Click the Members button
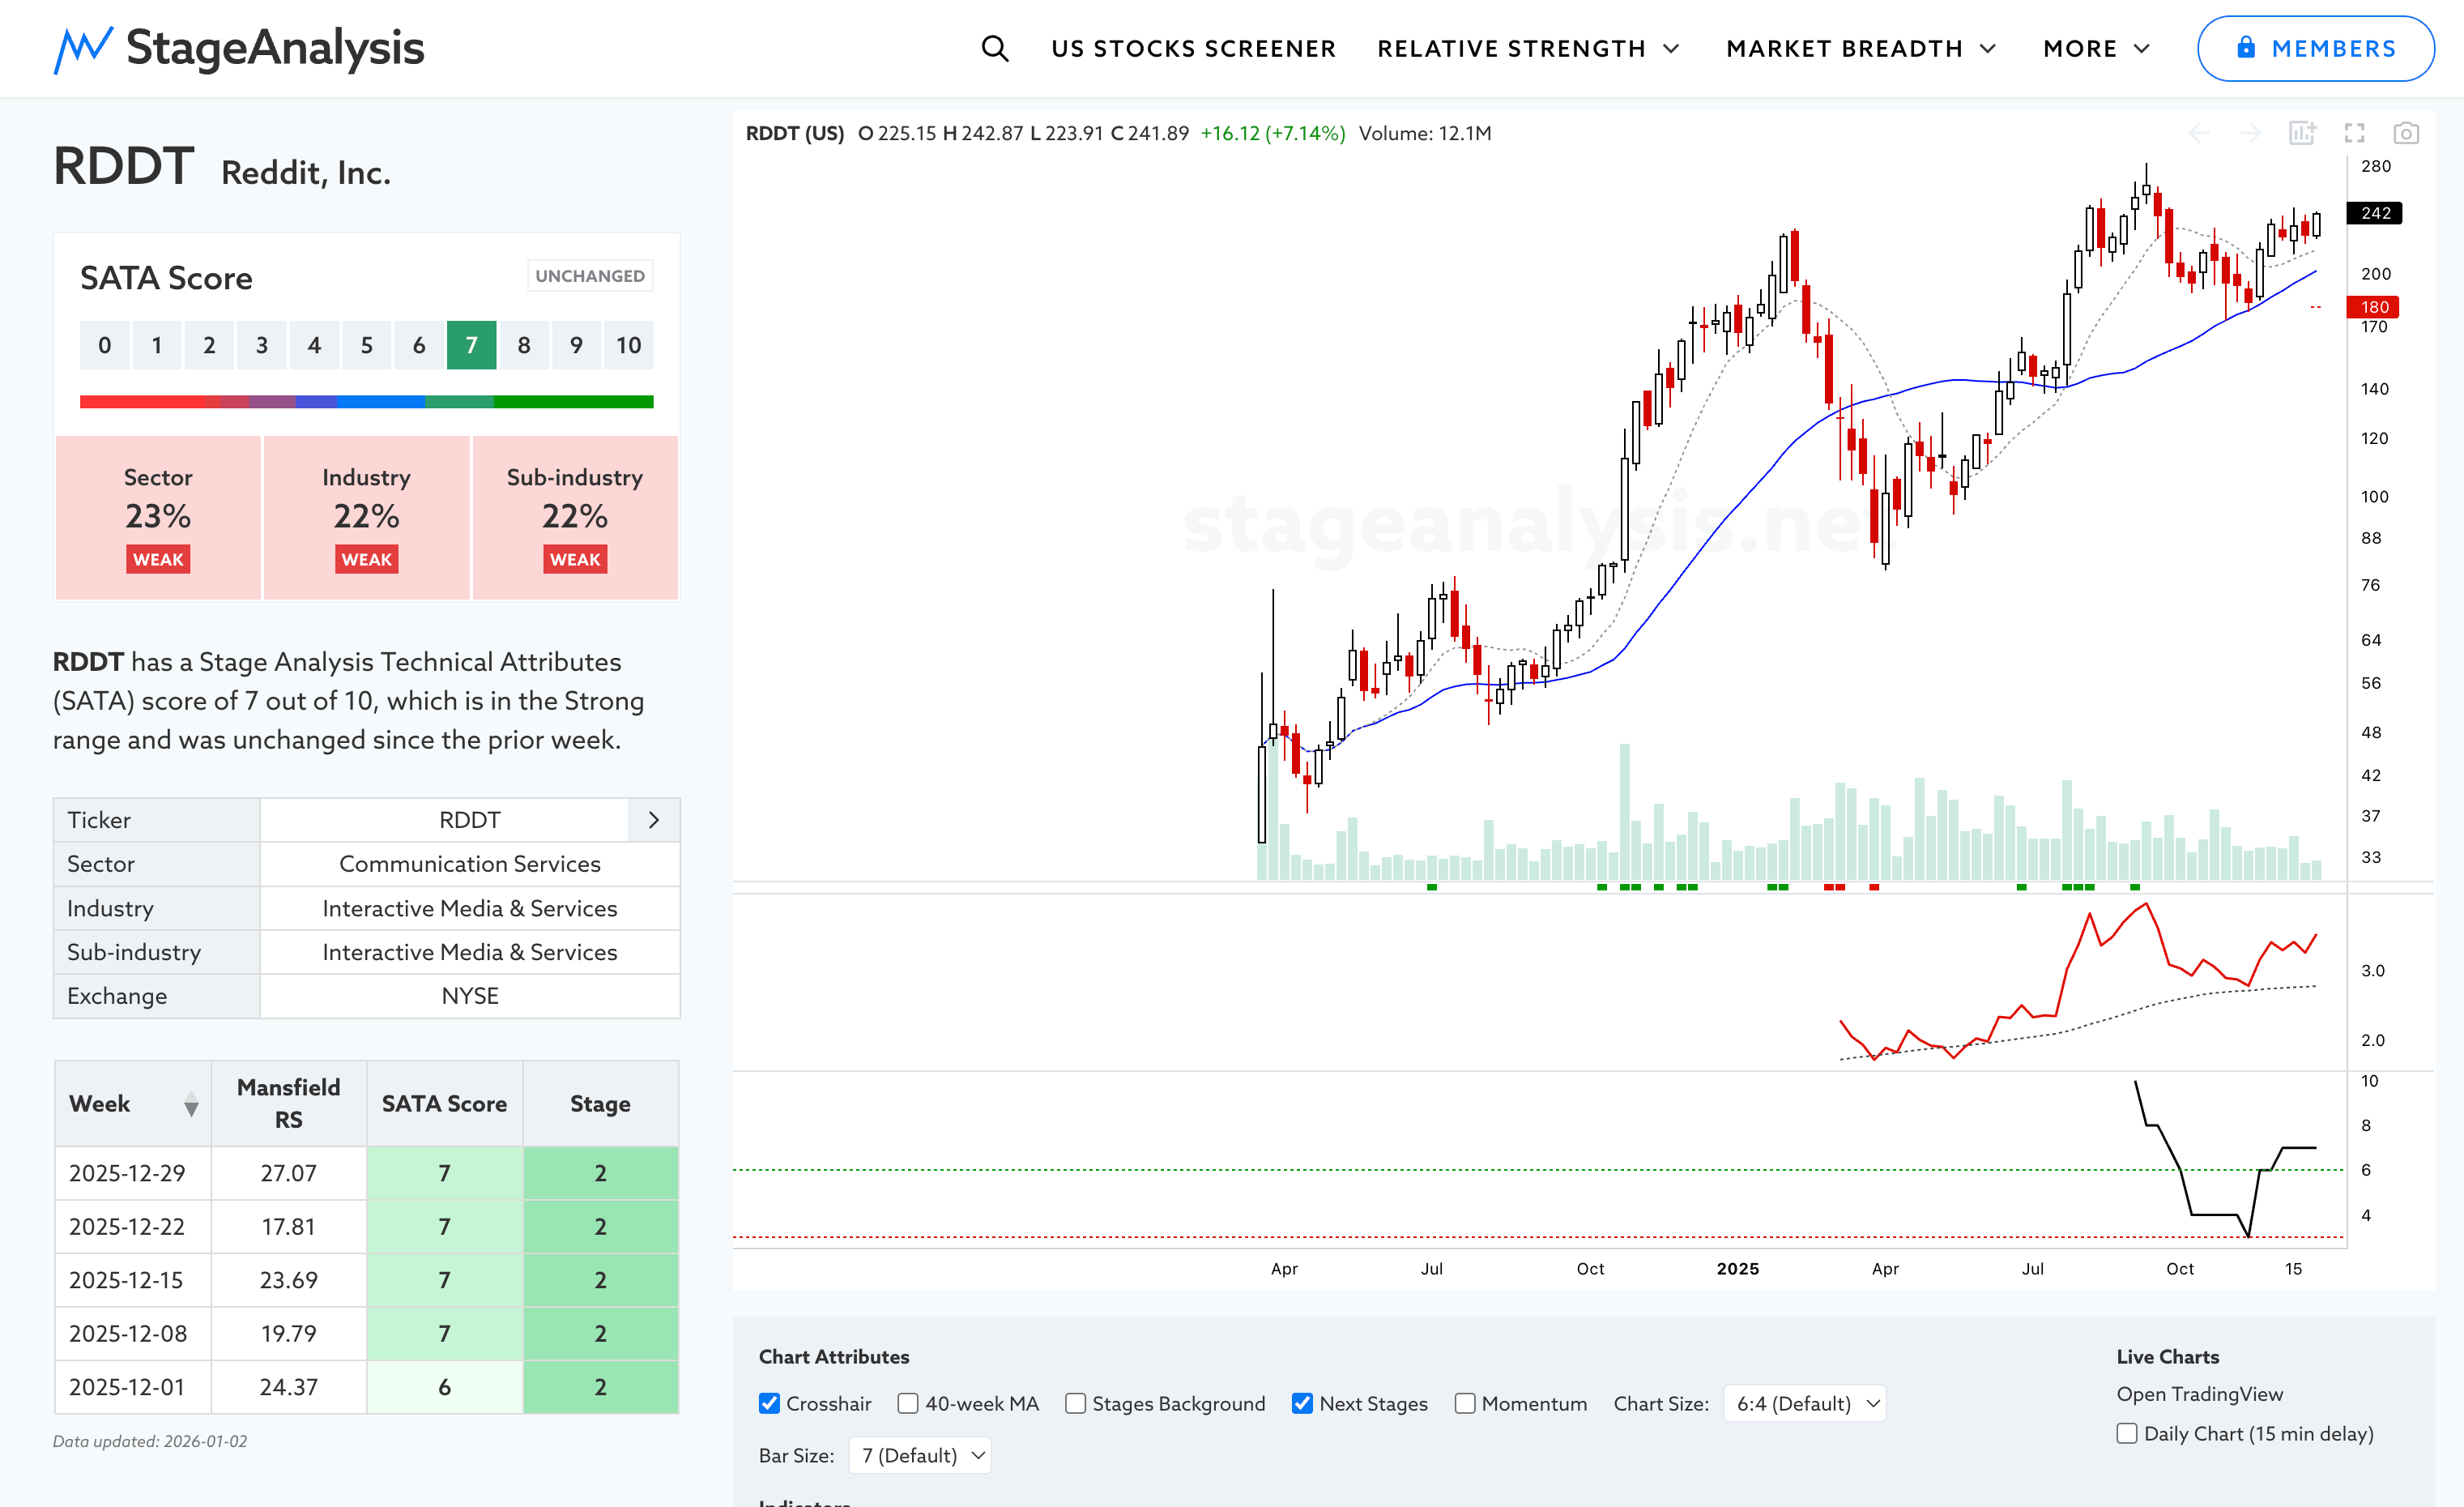The height and width of the screenshot is (1507, 2464). tap(2315, 48)
